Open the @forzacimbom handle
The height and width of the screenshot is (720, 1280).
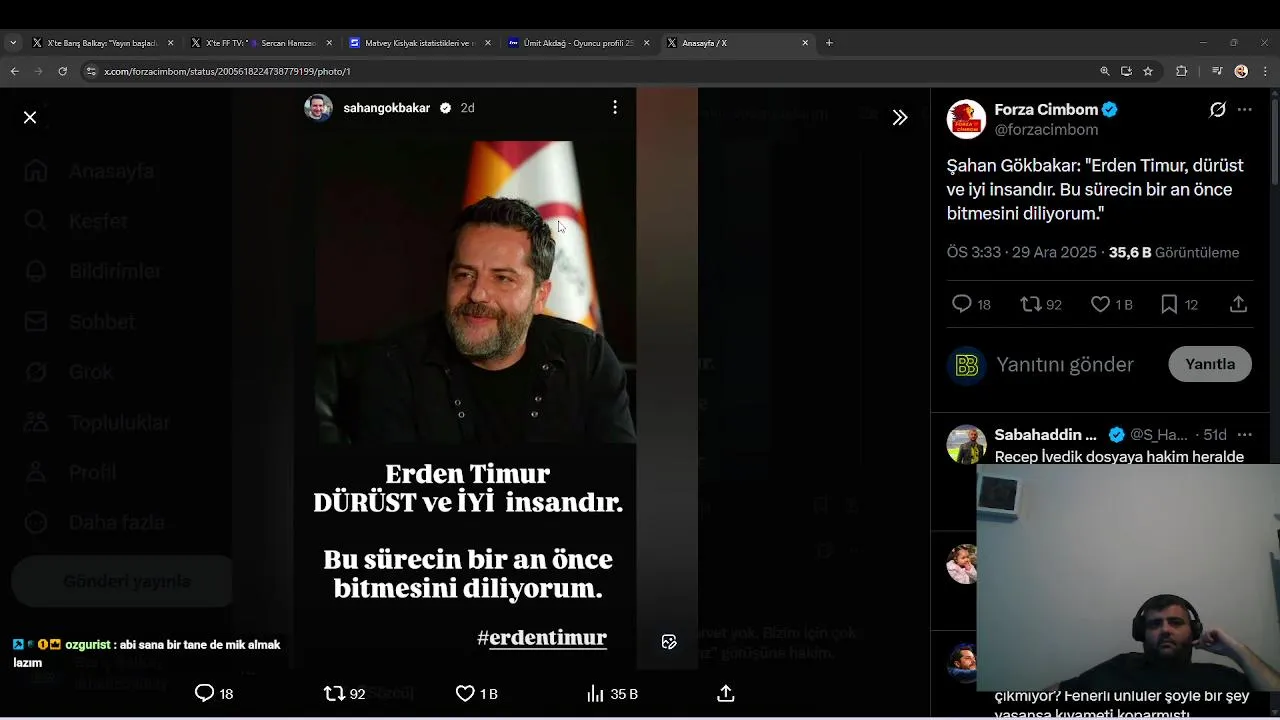[x=1046, y=130]
